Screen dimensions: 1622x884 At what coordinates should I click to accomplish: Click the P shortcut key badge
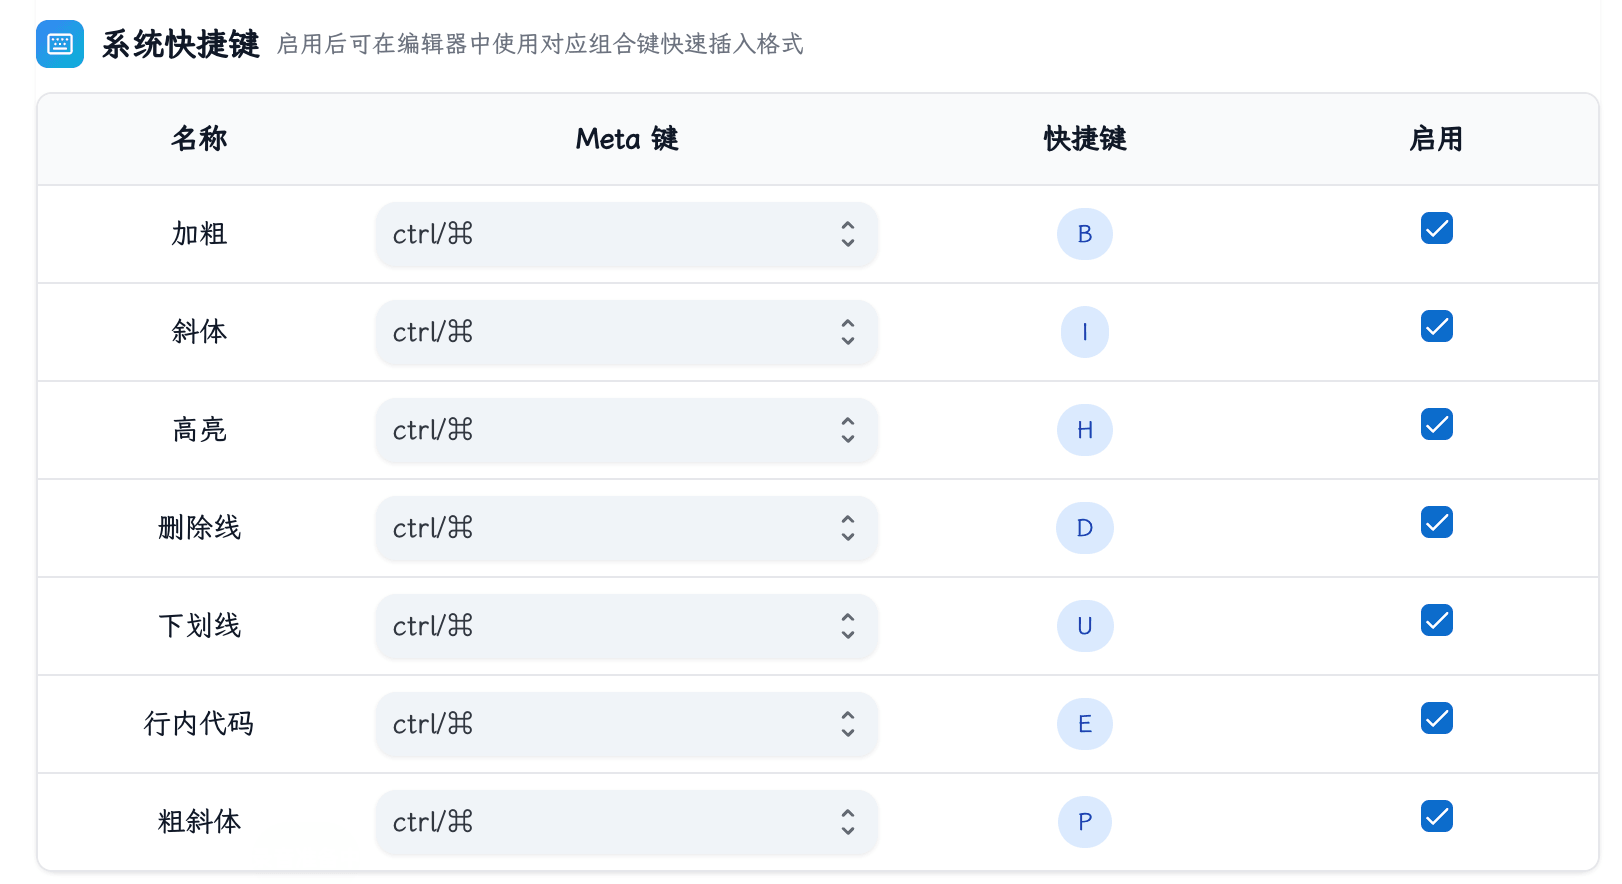point(1085,822)
